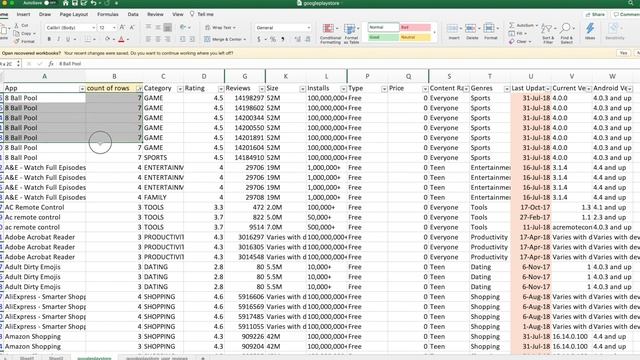This screenshot has height=360, width=640.
Task: Open the App column filter arrow
Action: (82, 89)
